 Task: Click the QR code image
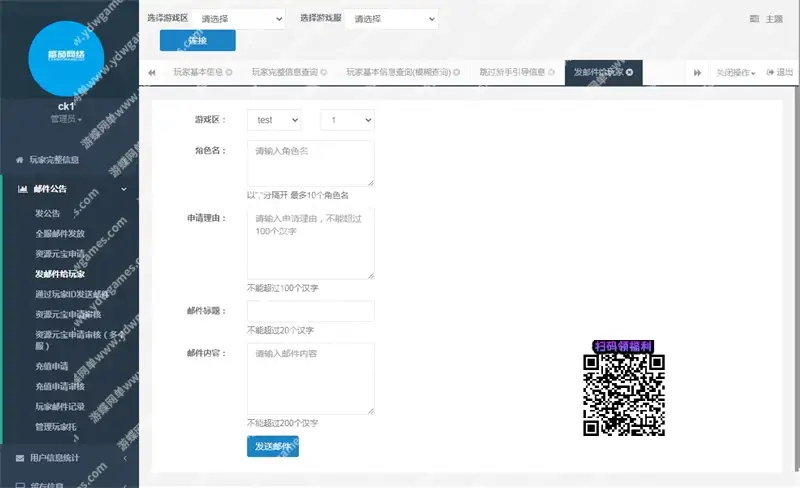[x=623, y=395]
